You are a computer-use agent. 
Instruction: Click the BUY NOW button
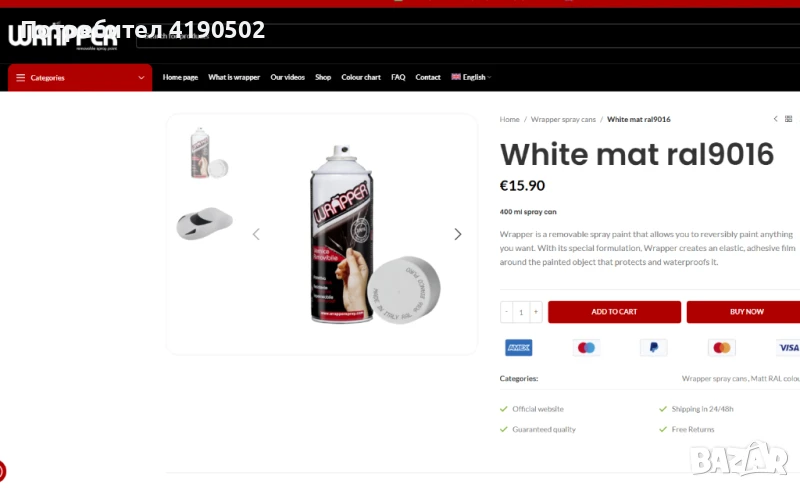[744, 311]
